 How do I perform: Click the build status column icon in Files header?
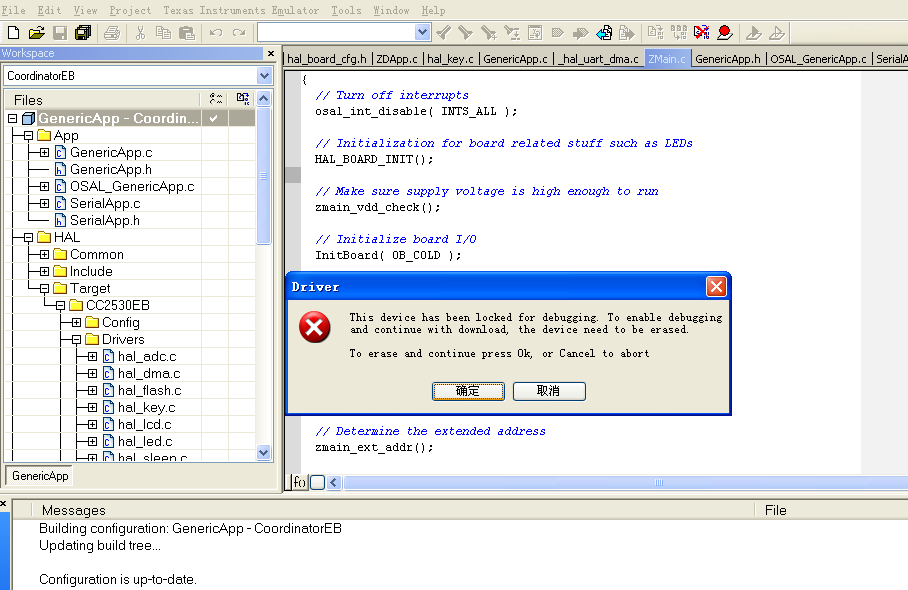tap(243, 99)
